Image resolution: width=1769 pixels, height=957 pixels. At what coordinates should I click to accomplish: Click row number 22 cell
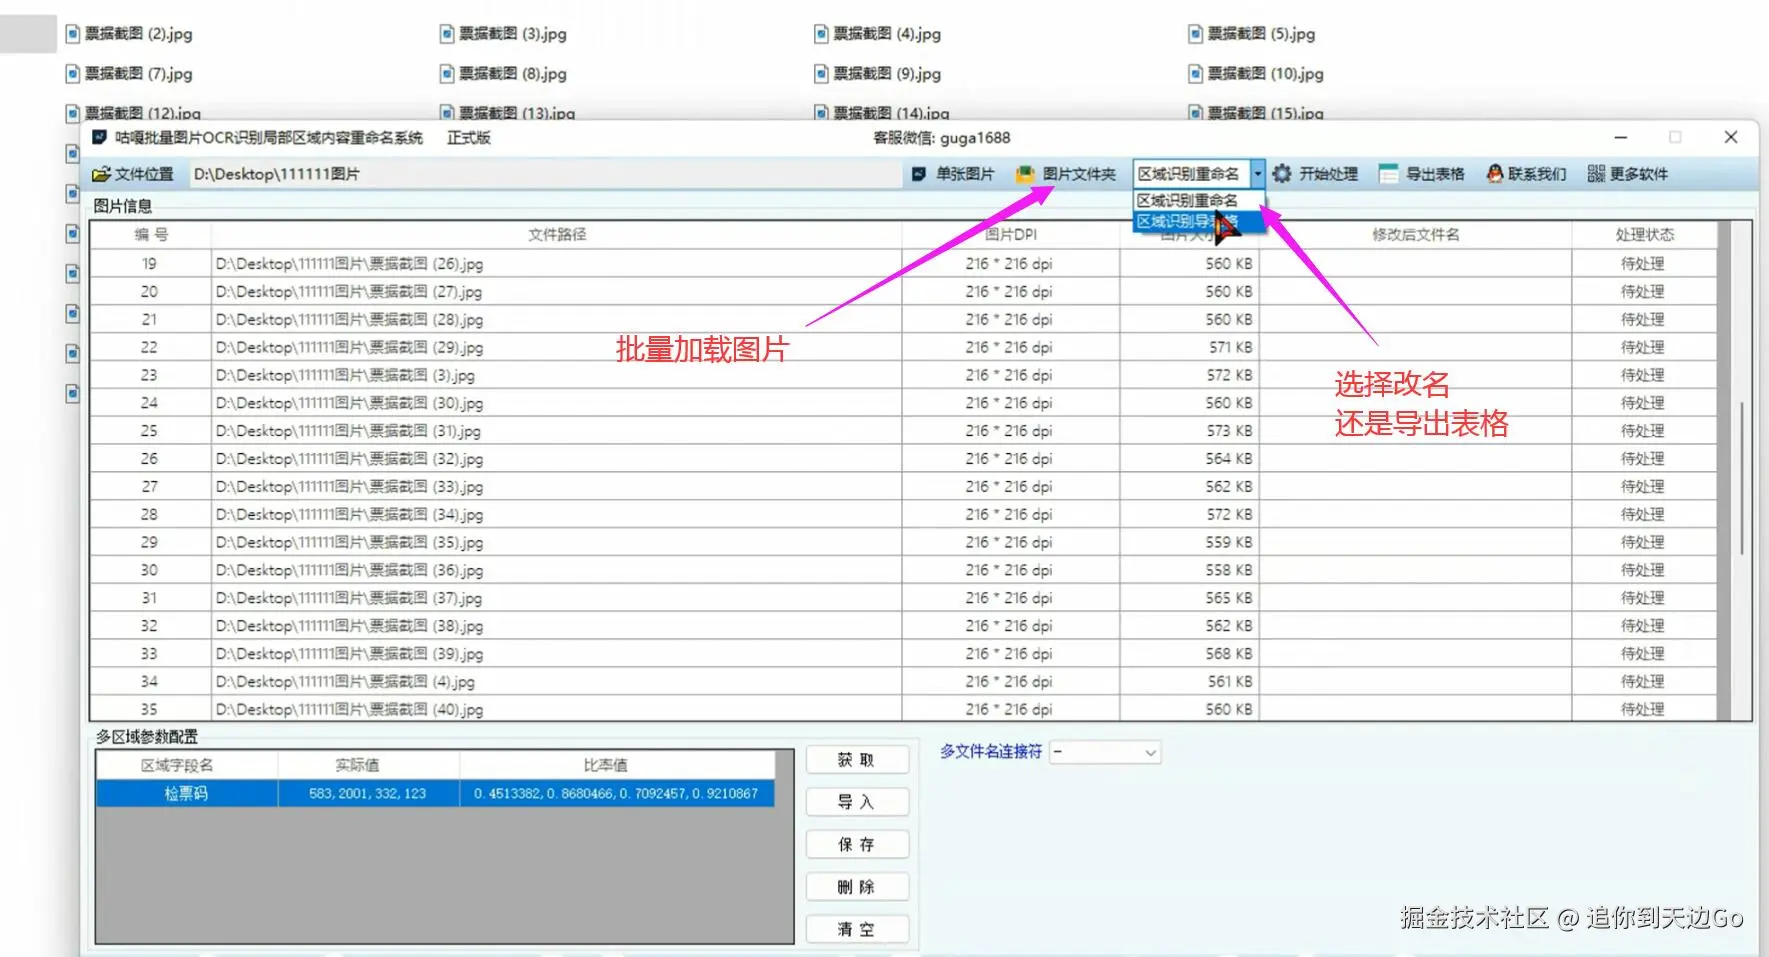pos(150,347)
